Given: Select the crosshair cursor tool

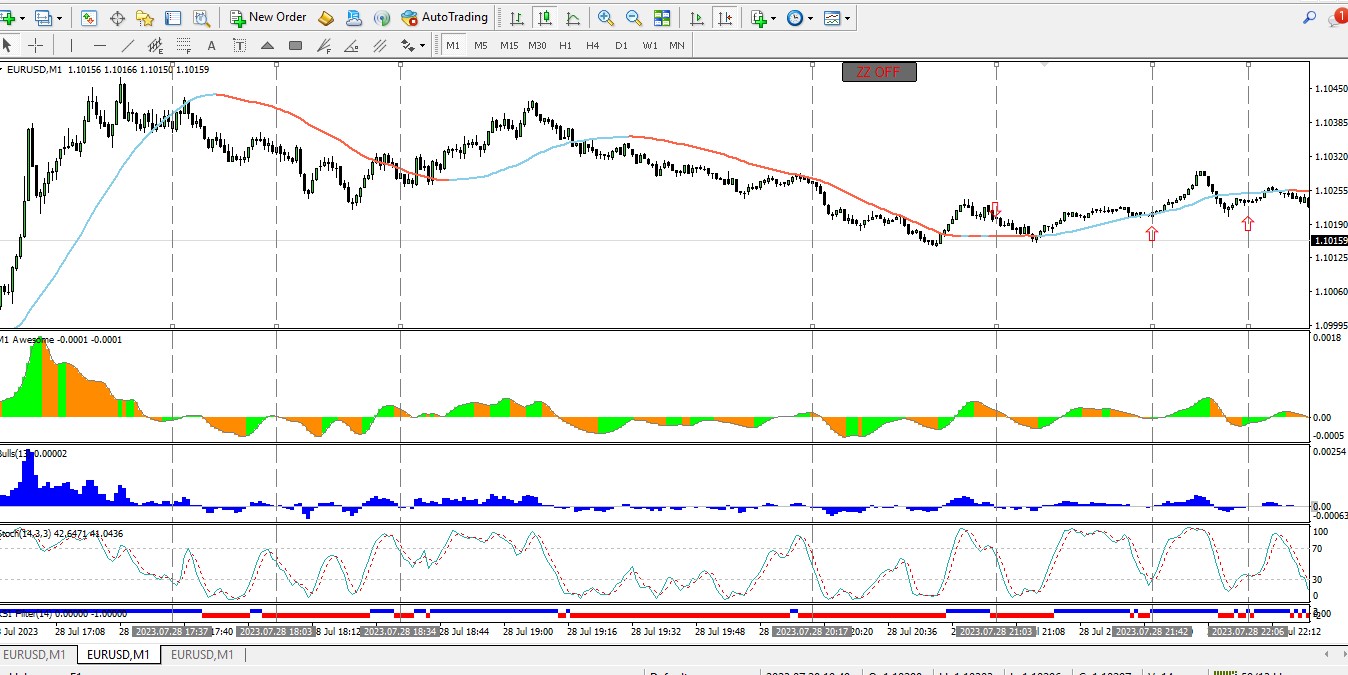Looking at the screenshot, I should pos(36,45).
